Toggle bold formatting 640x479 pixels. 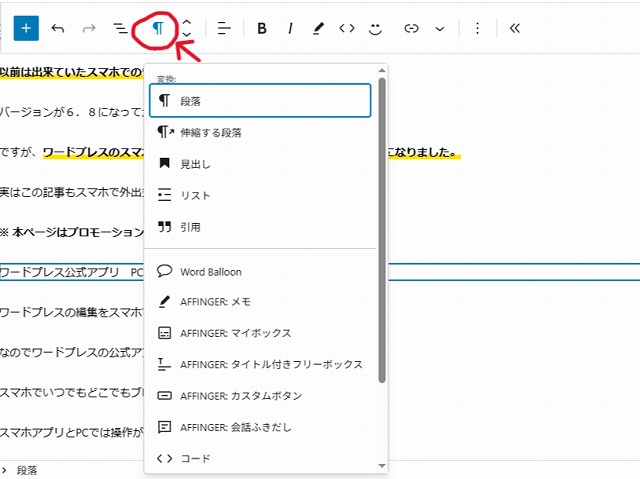(262, 29)
